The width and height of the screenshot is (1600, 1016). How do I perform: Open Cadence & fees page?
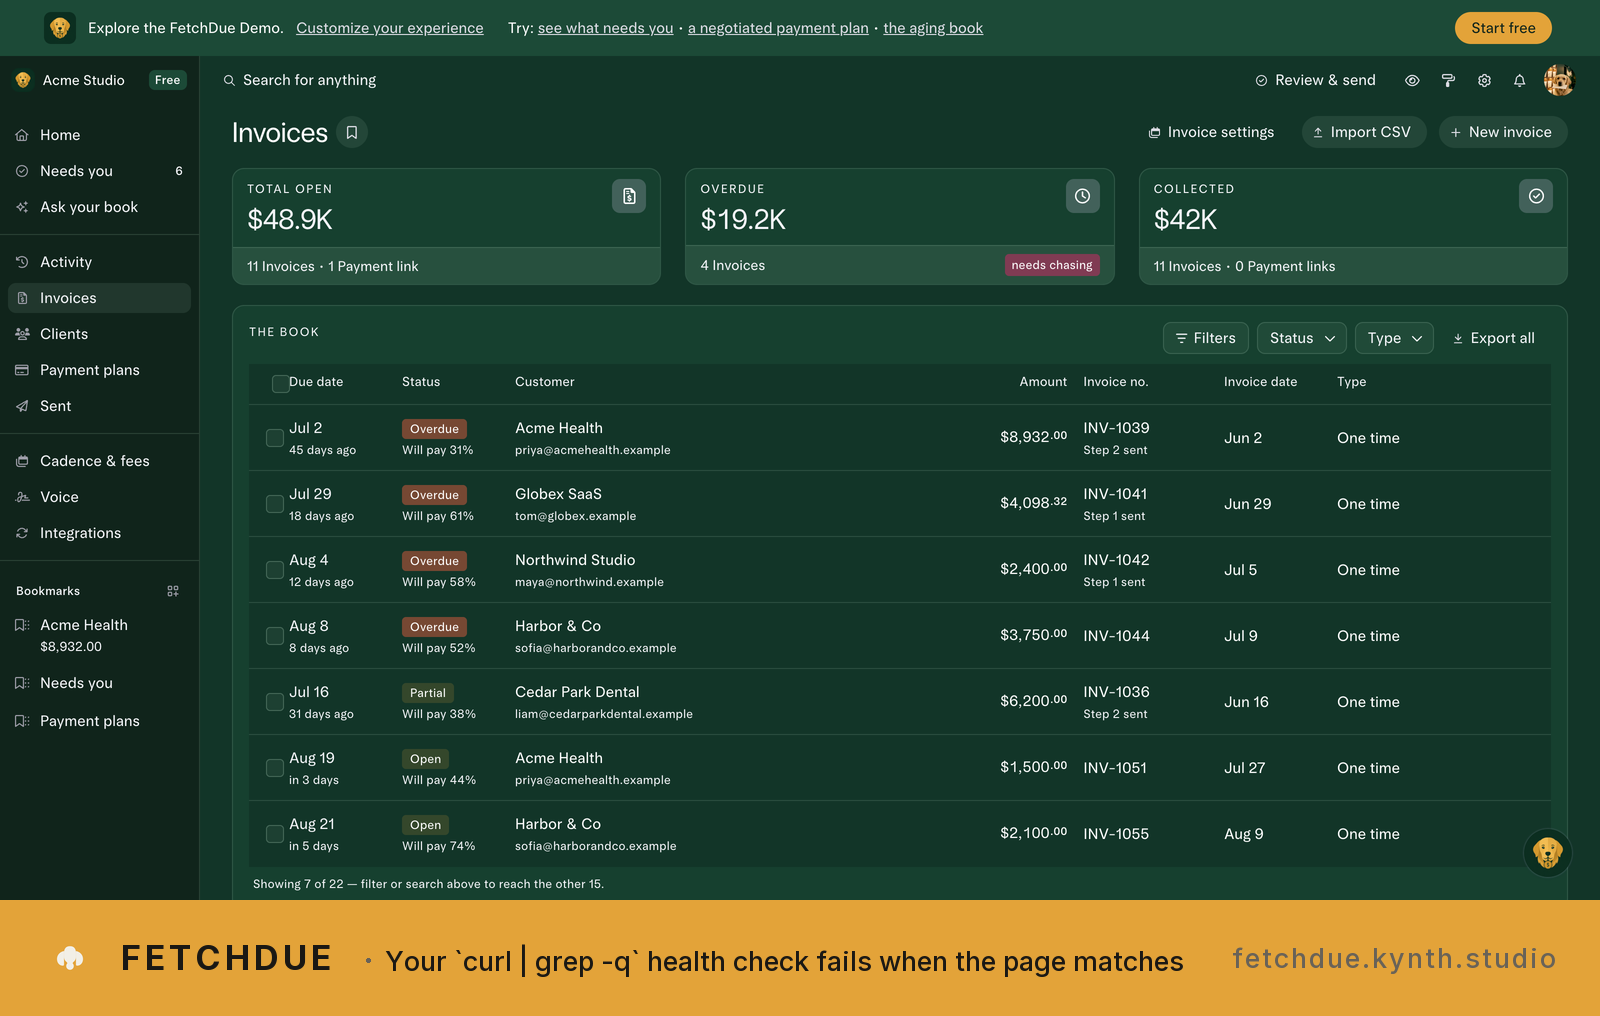(x=99, y=461)
